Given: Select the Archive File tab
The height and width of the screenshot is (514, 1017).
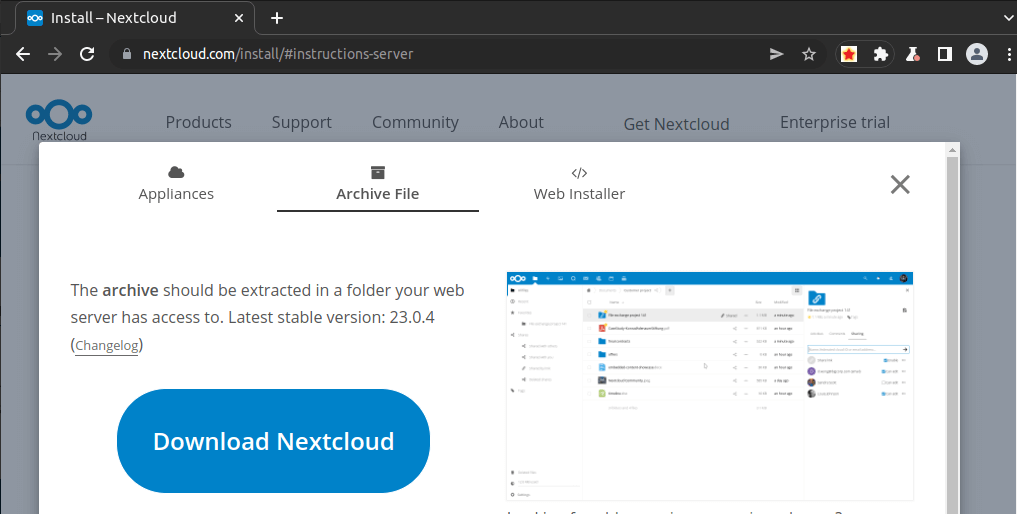Looking at the screenshot, I should (x=377, y=184).
